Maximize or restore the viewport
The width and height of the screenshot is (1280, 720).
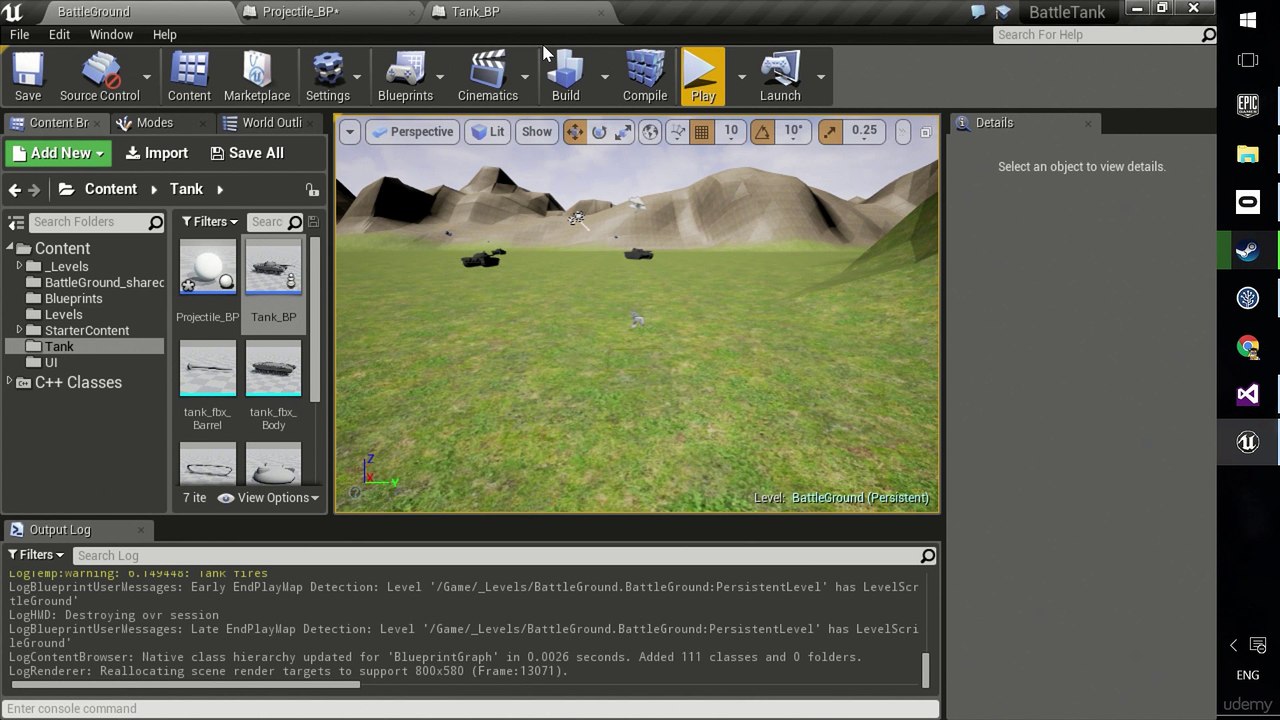point(925,132)
